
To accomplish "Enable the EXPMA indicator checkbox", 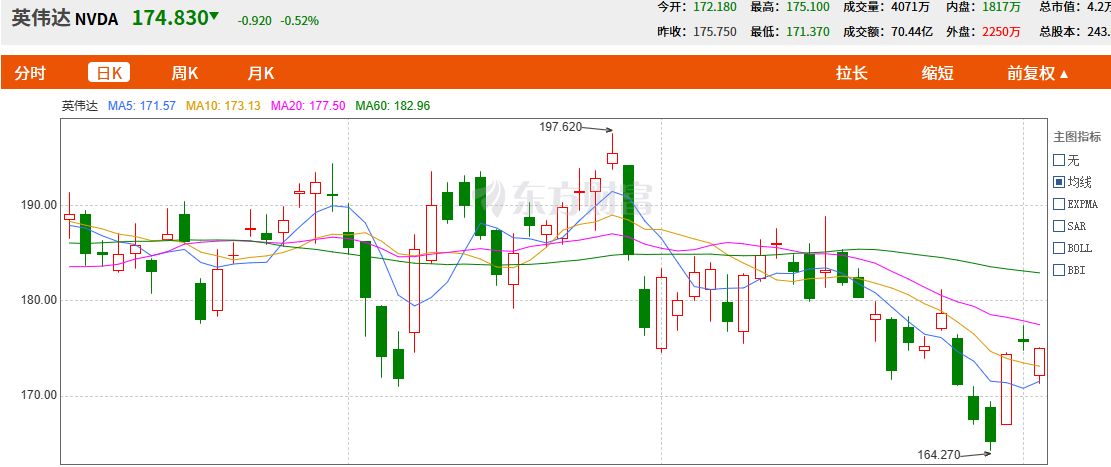I will pos(1059,204).
